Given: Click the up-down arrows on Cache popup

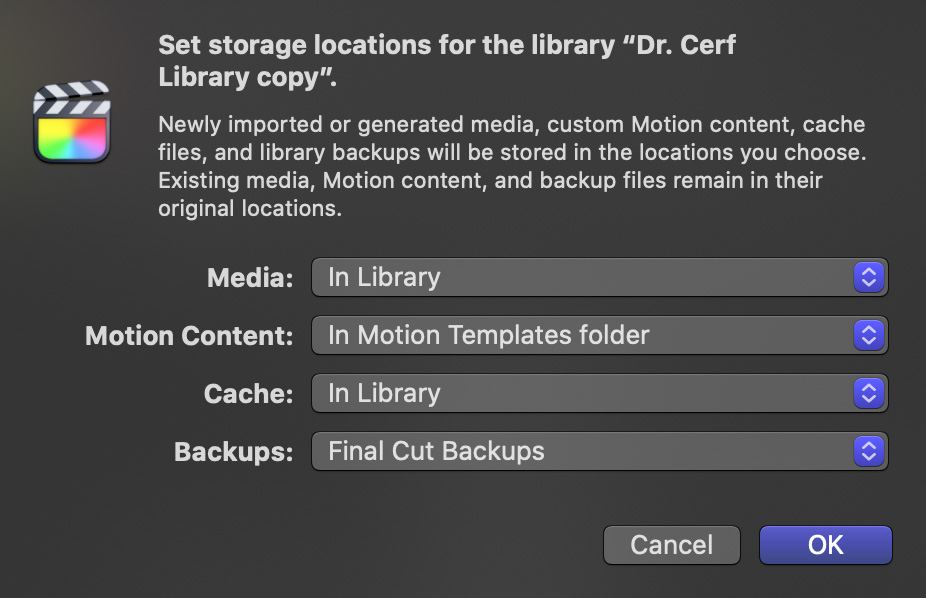Looking at the screenshot, I should pos(868,393).
